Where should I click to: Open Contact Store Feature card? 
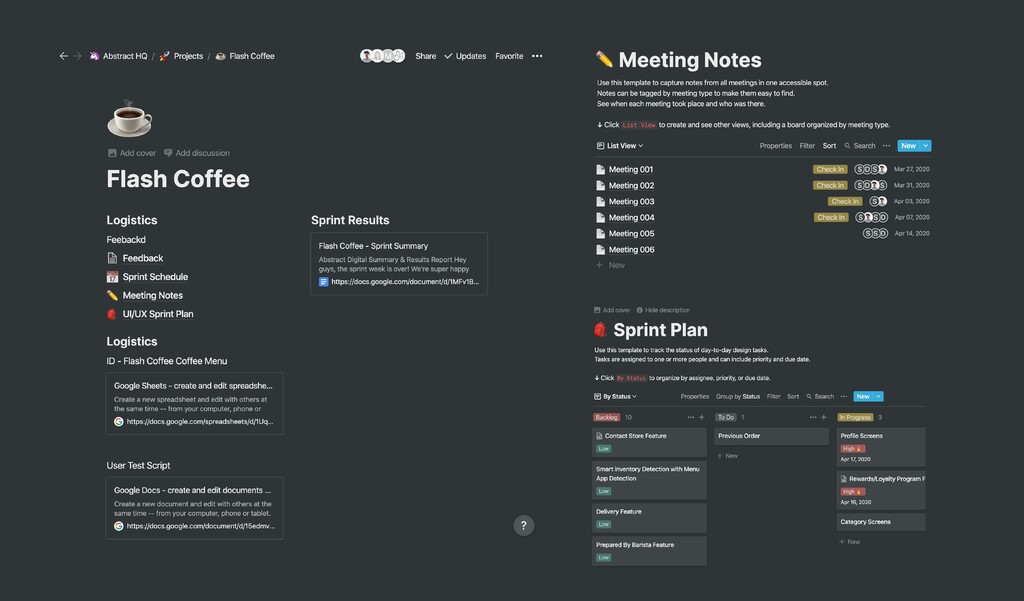649,442
